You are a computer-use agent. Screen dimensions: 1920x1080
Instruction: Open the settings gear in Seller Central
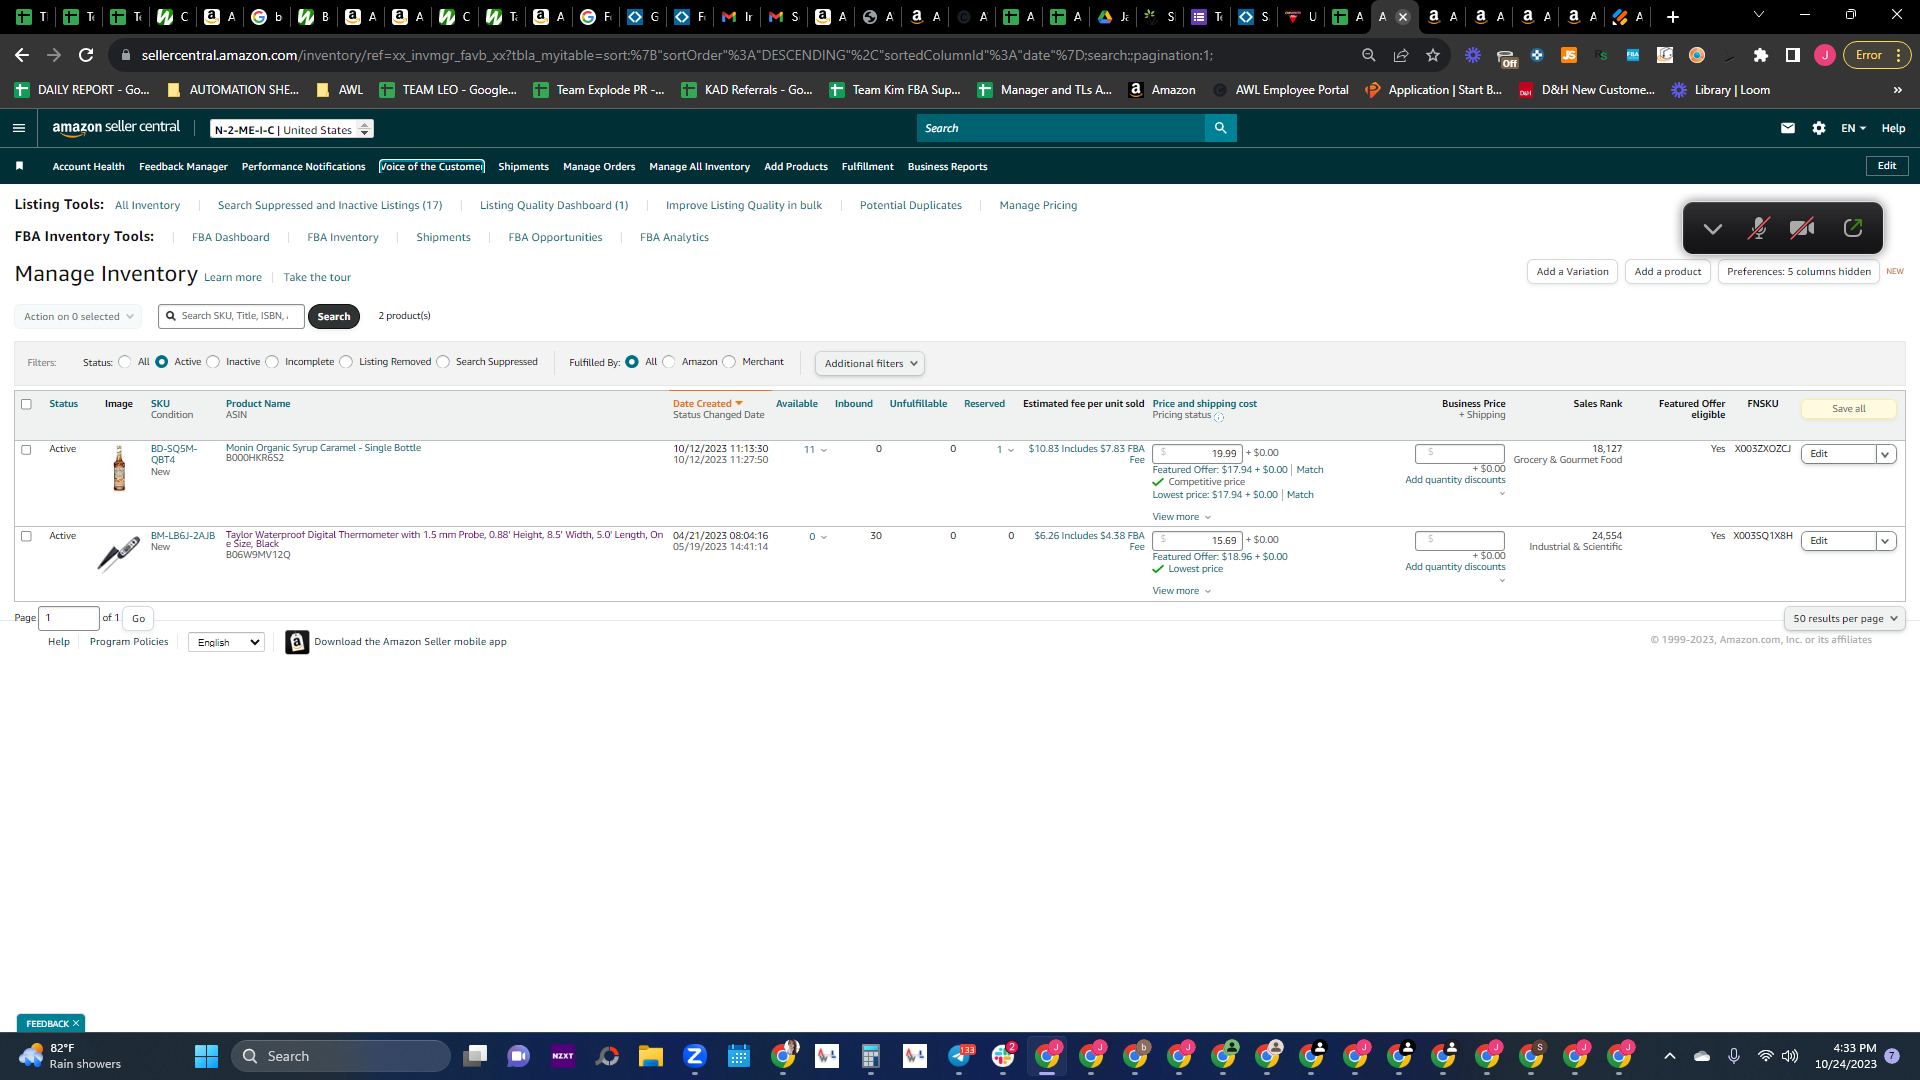[x=1819, y=128]
